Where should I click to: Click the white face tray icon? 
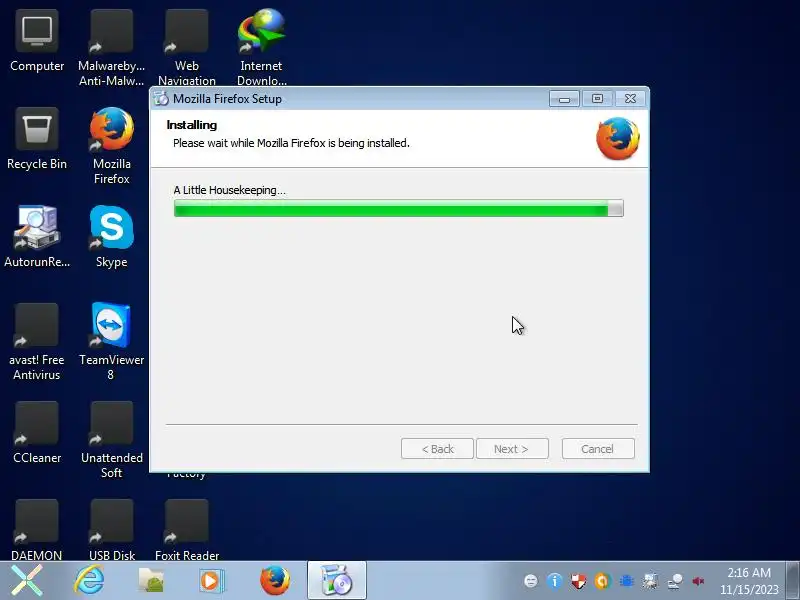pos(531,581)
